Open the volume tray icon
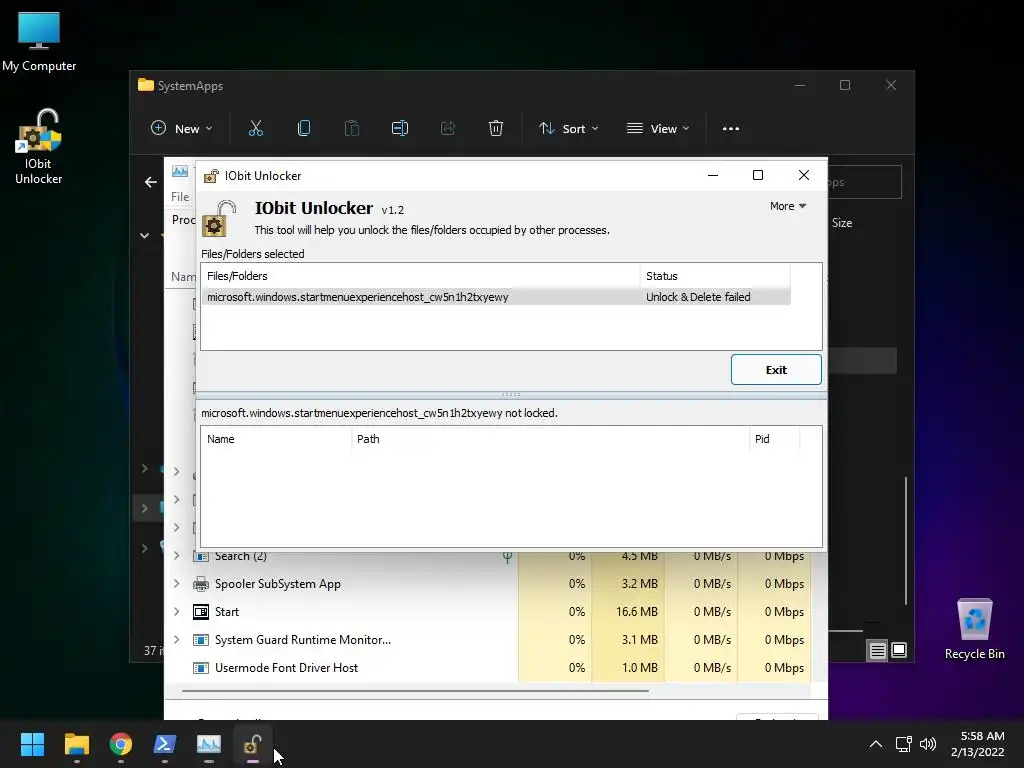Screen dimensions: 1024x768 (x=927, y=744)
